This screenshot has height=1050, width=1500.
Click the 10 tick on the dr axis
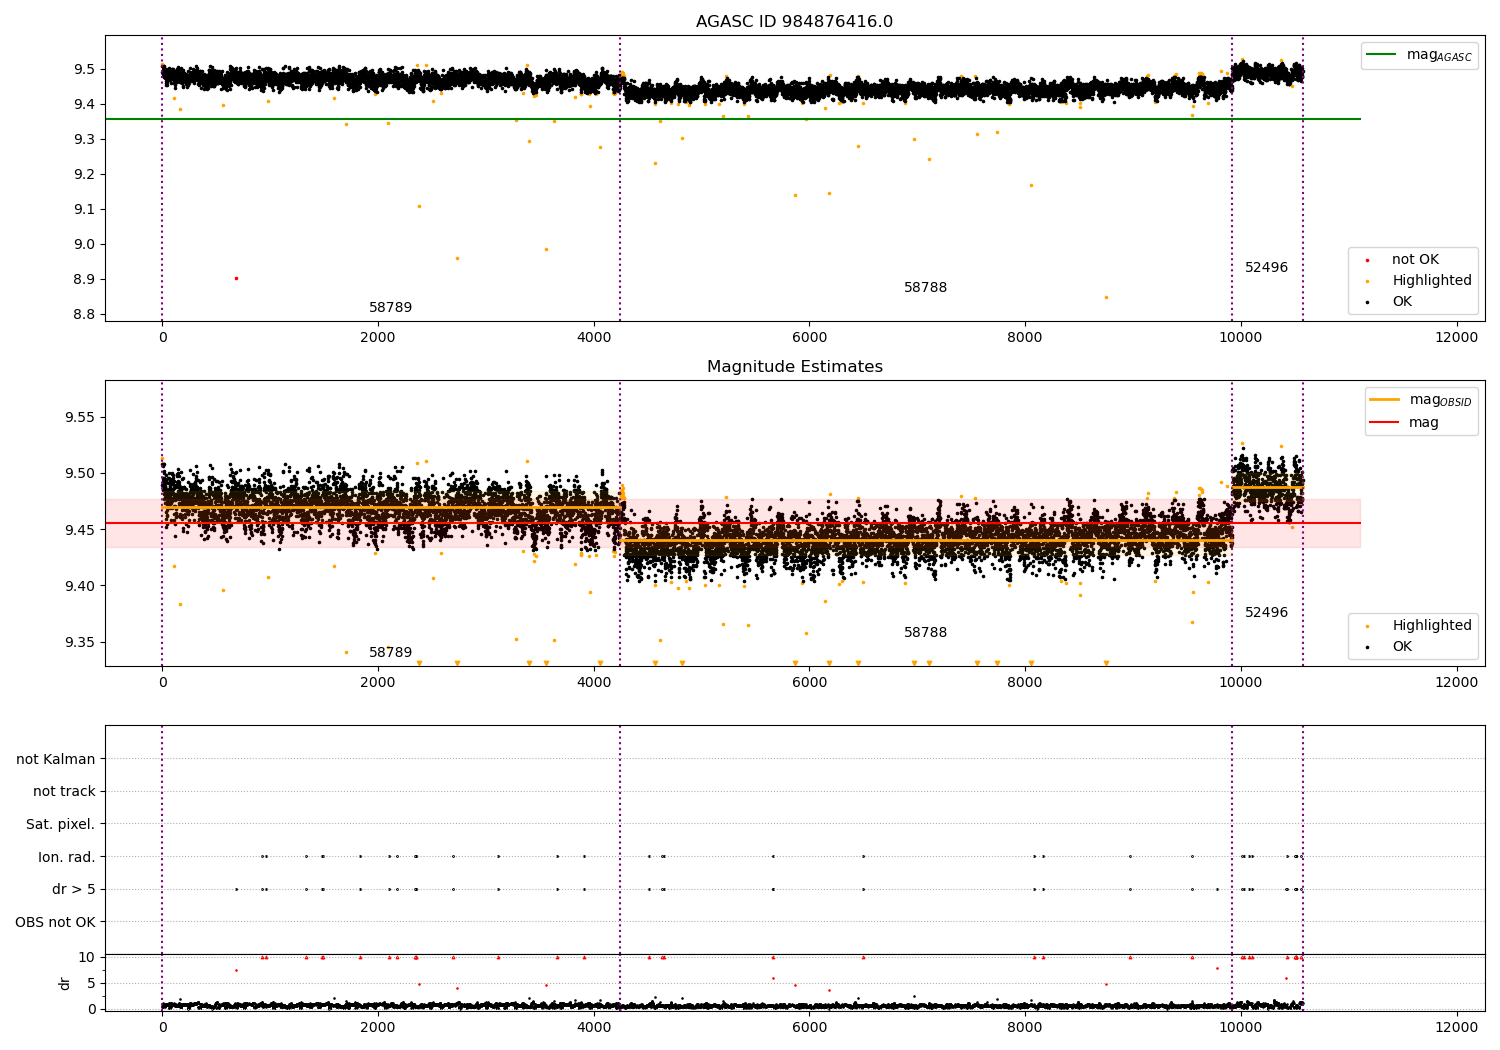[x=87, y=957]
